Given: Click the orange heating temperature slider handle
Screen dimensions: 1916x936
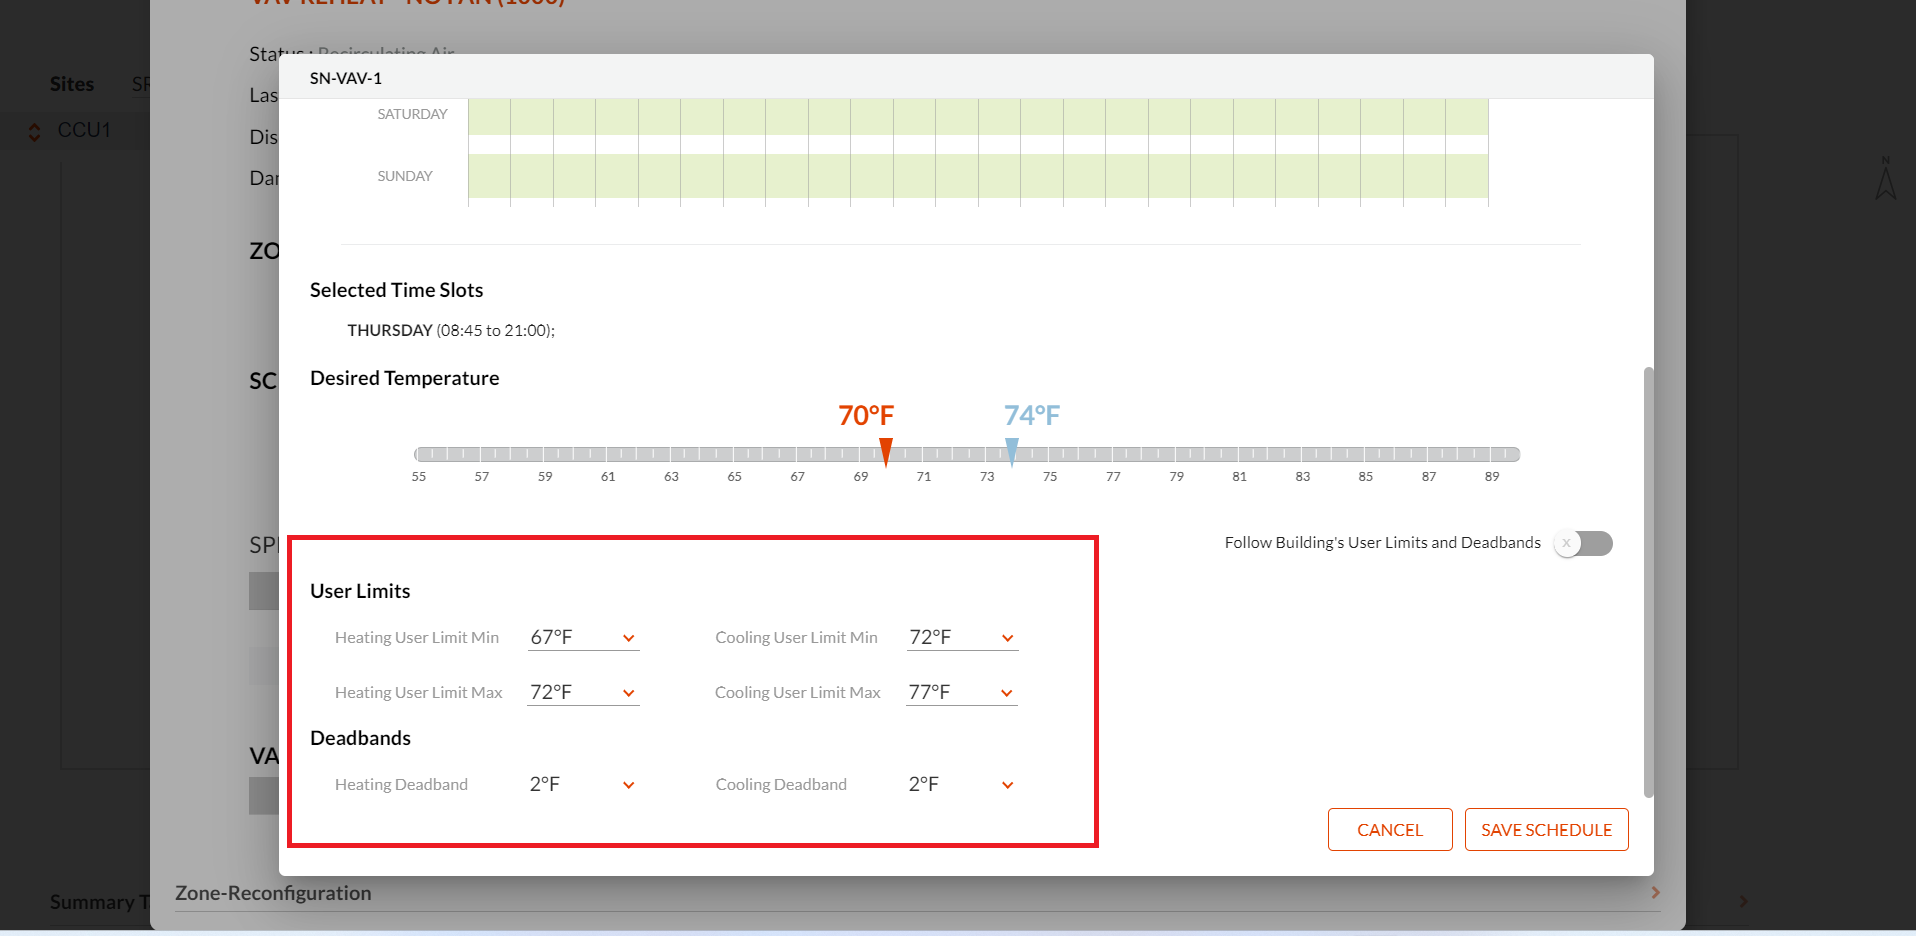Looking at the screenshot, I should pos(886,452).
